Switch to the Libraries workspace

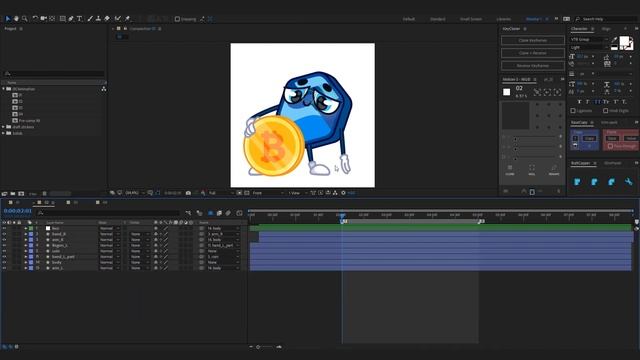coord(503,19)
